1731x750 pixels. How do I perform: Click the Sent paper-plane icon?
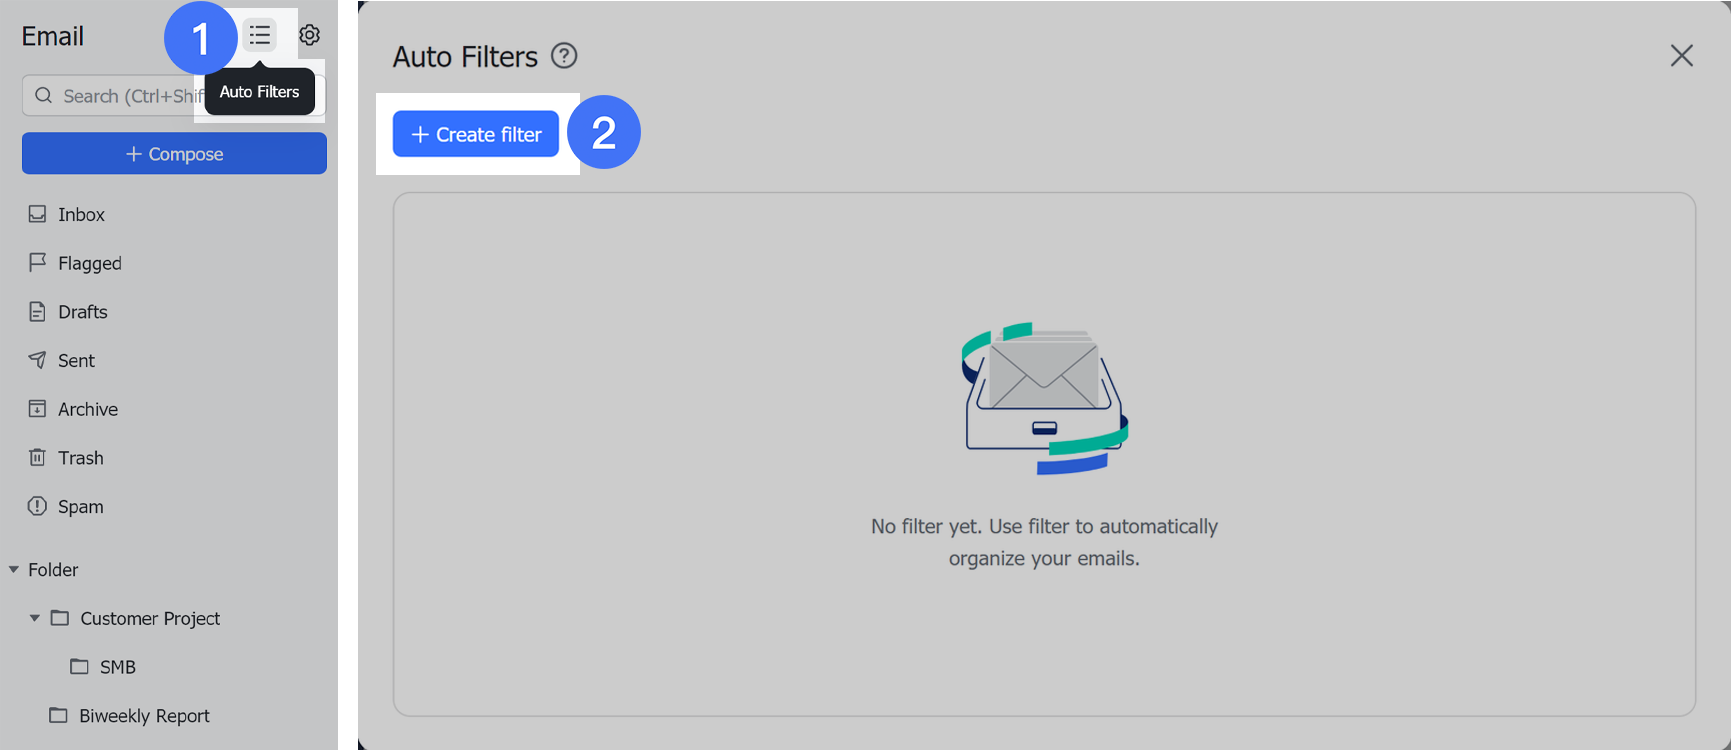click(x=37, y=360)
